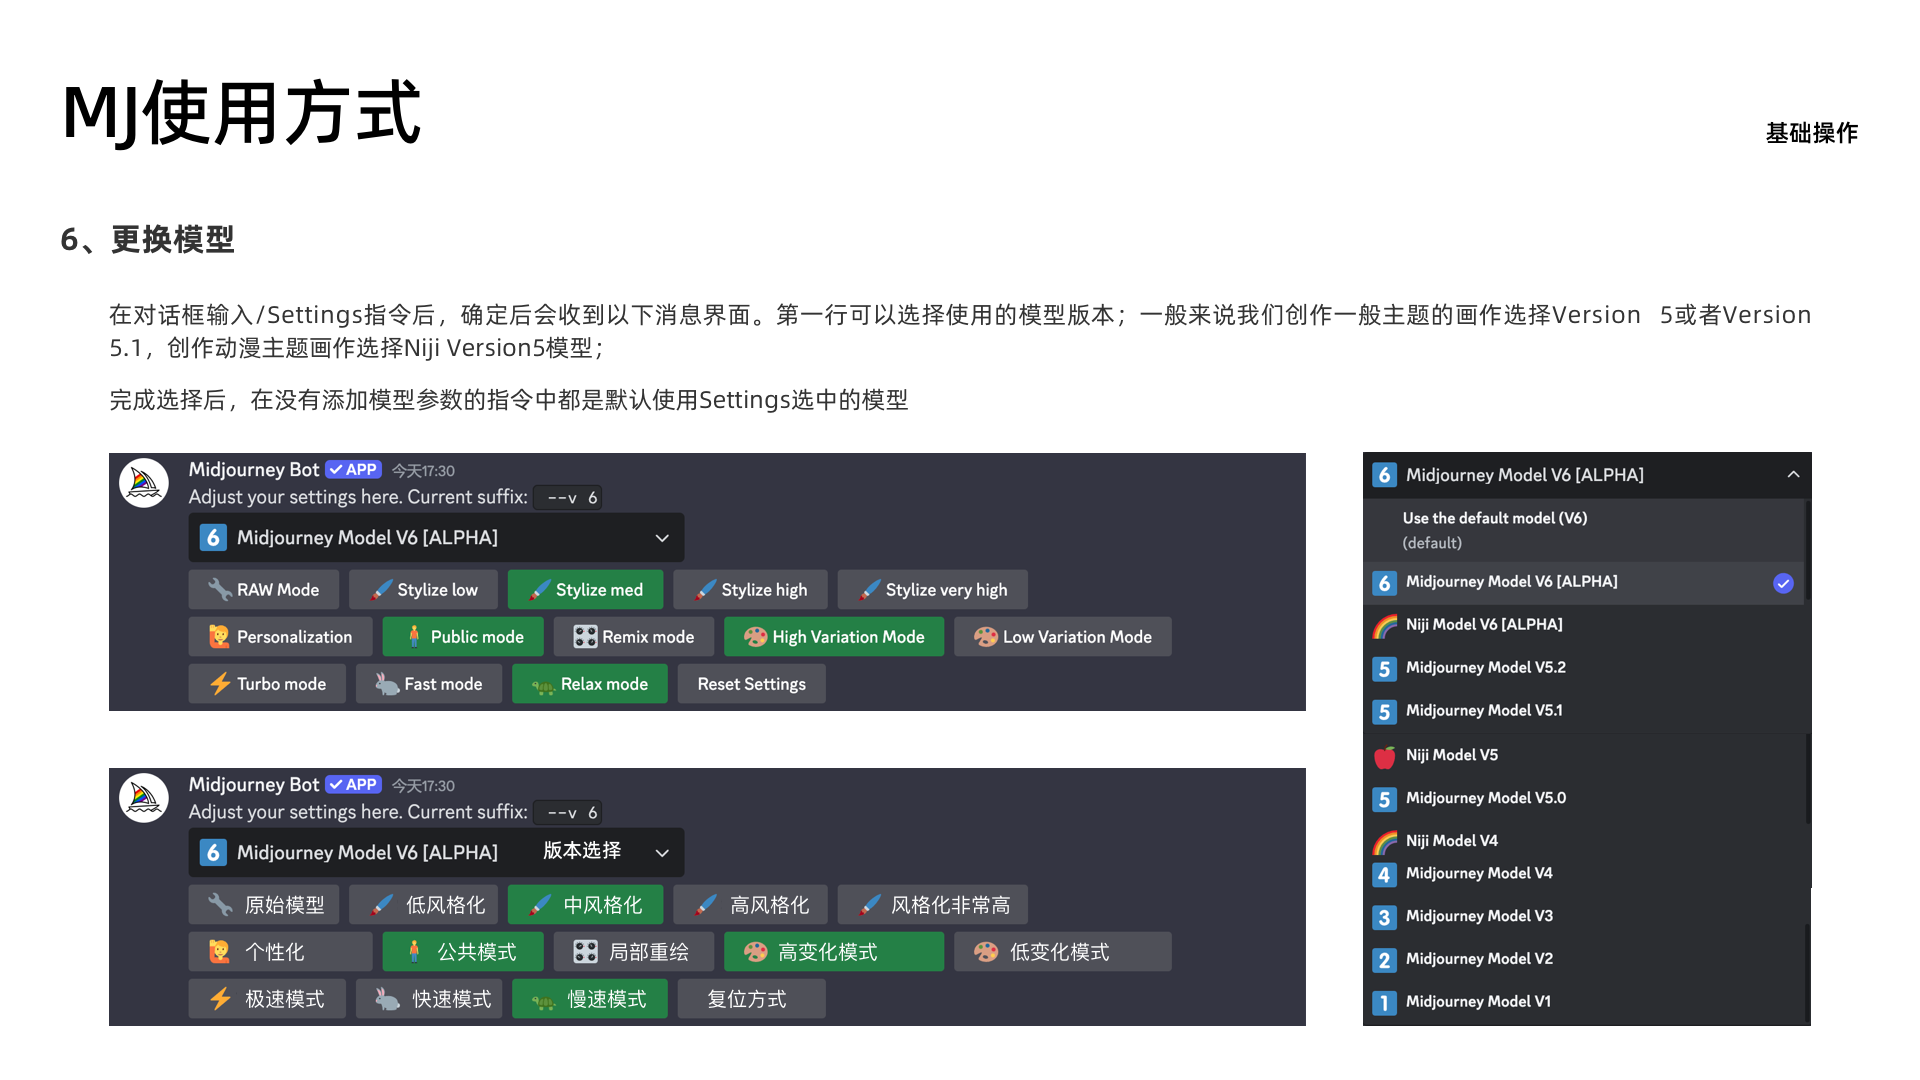Open Midjourney Model V6 dropdown in top panel
This screenshot has width=1920, height=1080.
(x=436, y=538)
